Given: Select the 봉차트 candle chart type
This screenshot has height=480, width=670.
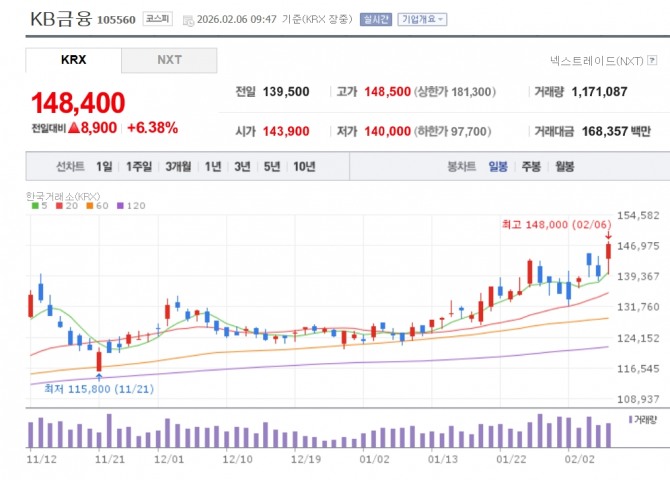Looking at the screenshot, I should click(x=461, y=167).
